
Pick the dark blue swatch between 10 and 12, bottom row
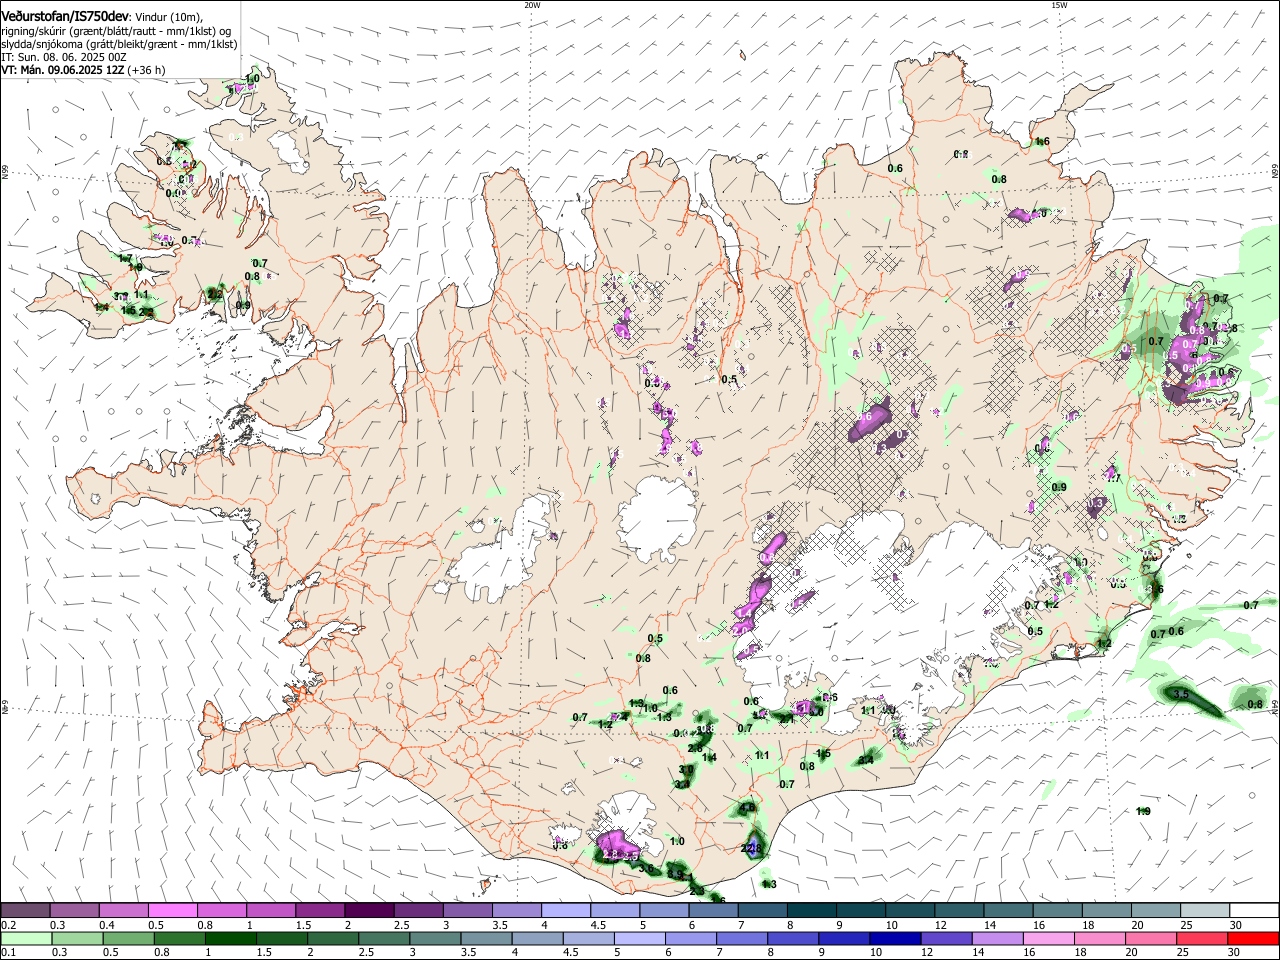coord(894,938)
